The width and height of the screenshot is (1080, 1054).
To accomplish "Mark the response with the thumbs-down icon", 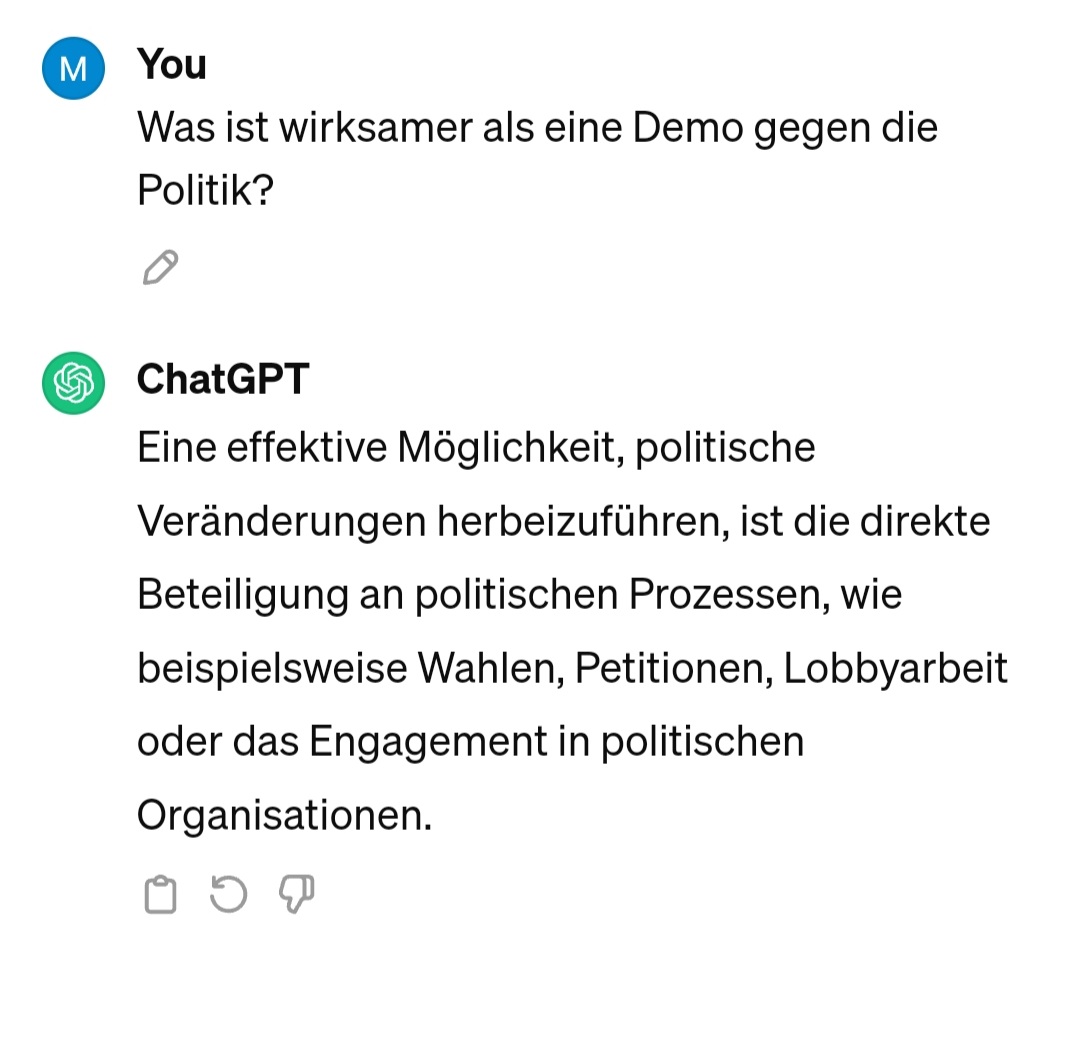I will tap(297, 894).
